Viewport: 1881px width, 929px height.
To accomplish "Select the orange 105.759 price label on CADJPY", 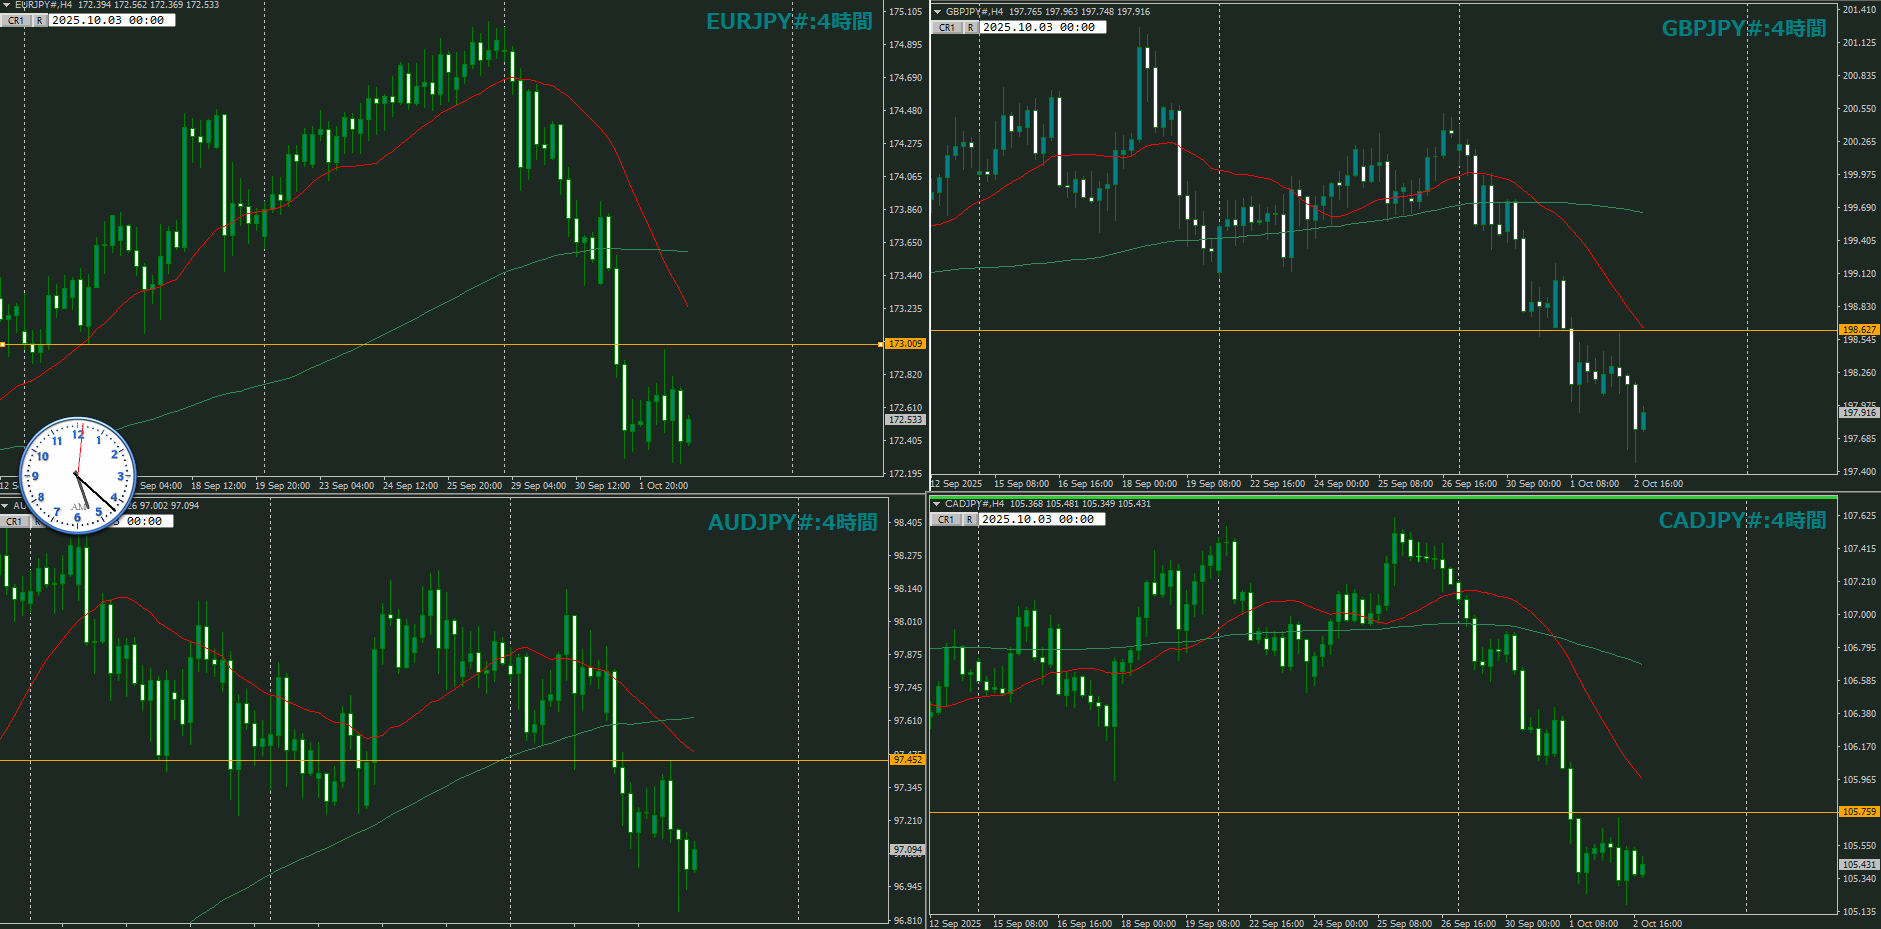I will pyautogui.click(x=1859, y=812).
